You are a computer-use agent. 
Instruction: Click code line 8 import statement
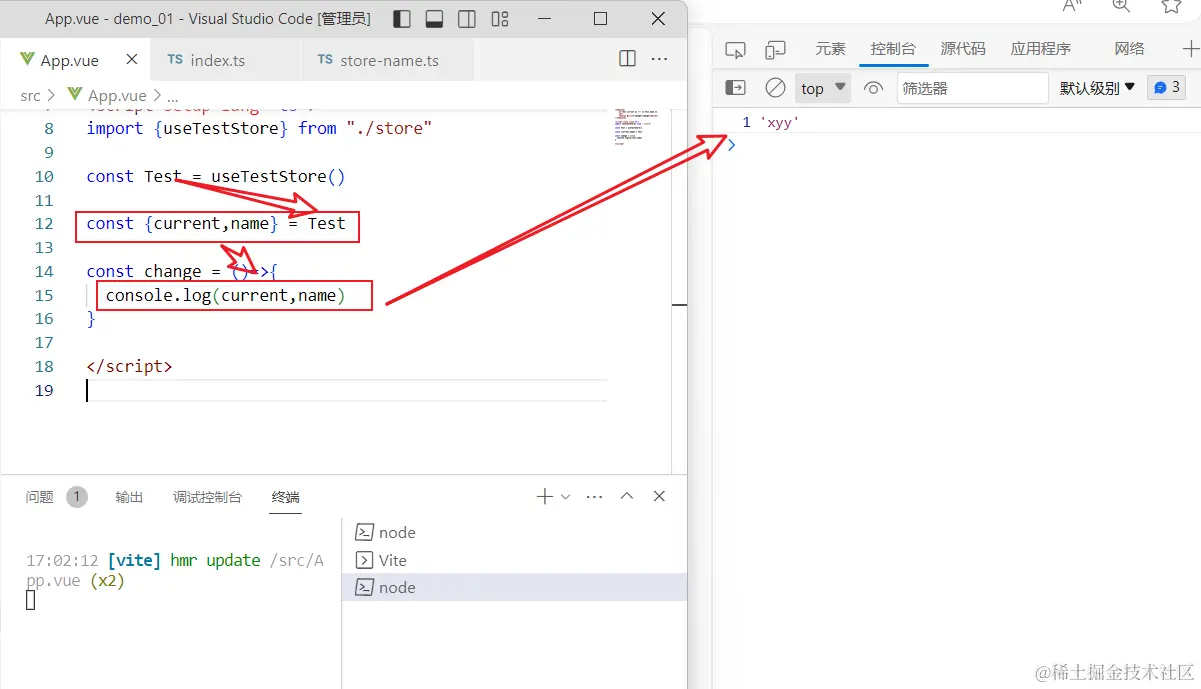(x=259, y=128)
